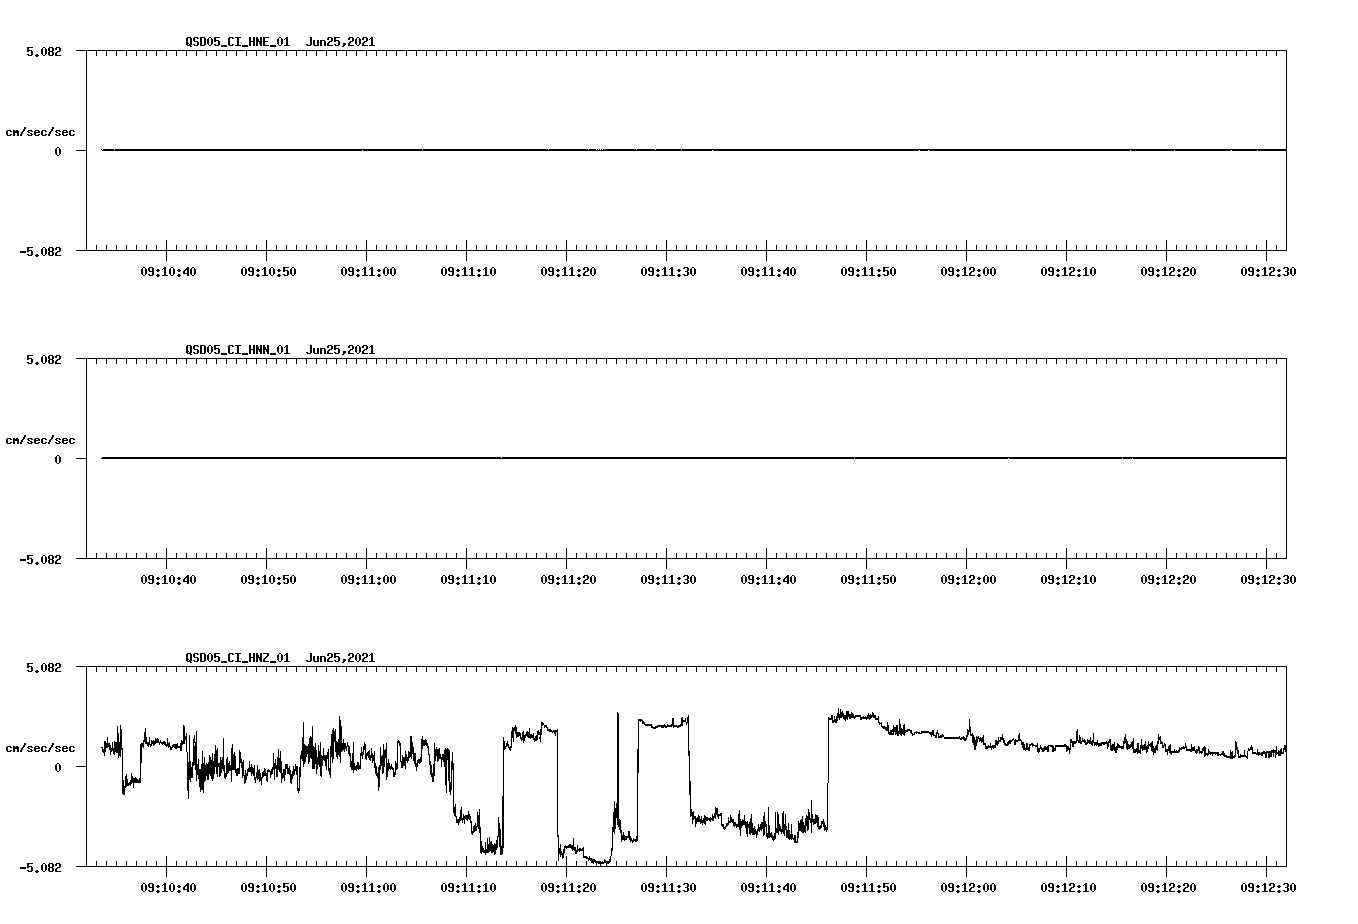The height and width of the screenshot is (924, 1358).
Task: Click 09:11:10 time label under HNZ chart
Action: coord(467,888)
